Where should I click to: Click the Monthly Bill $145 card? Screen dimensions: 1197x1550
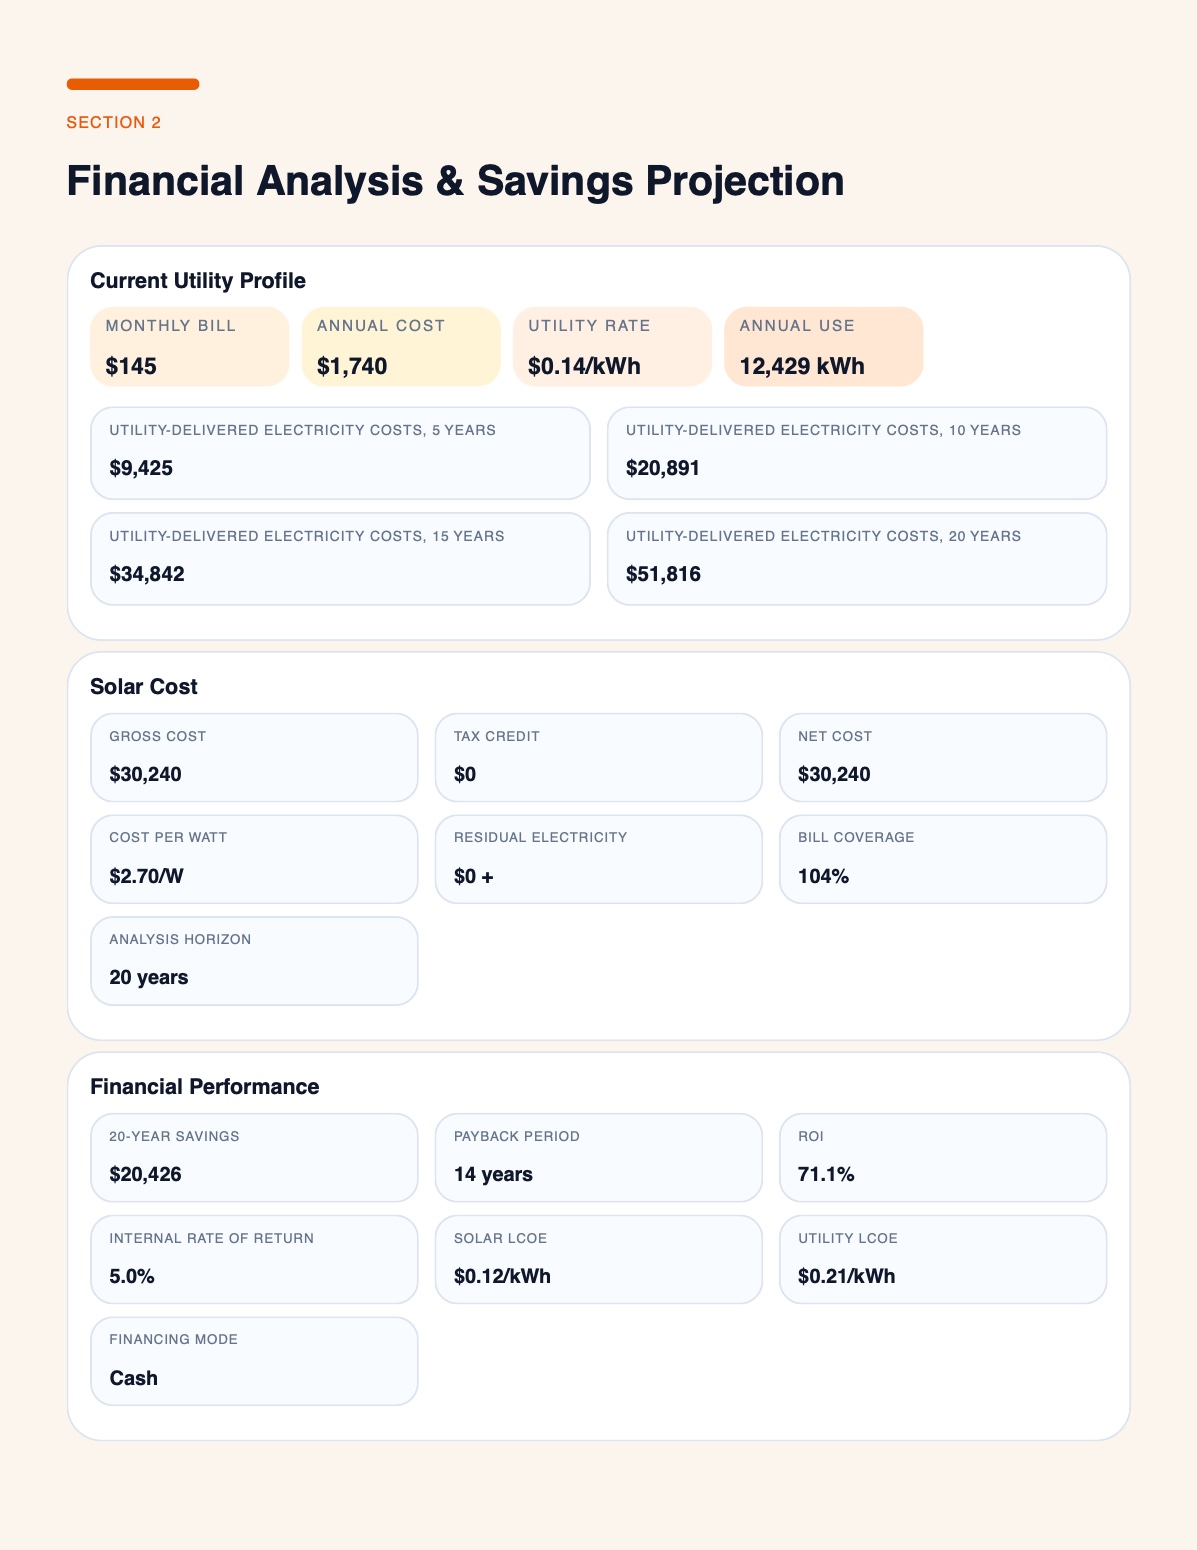(190, 346)
